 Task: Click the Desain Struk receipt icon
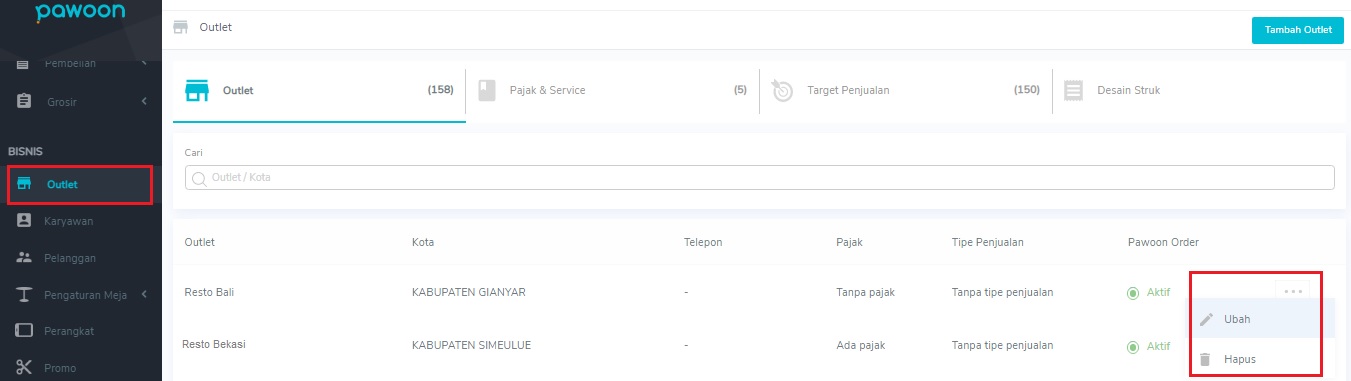(x=1074, y=90)
